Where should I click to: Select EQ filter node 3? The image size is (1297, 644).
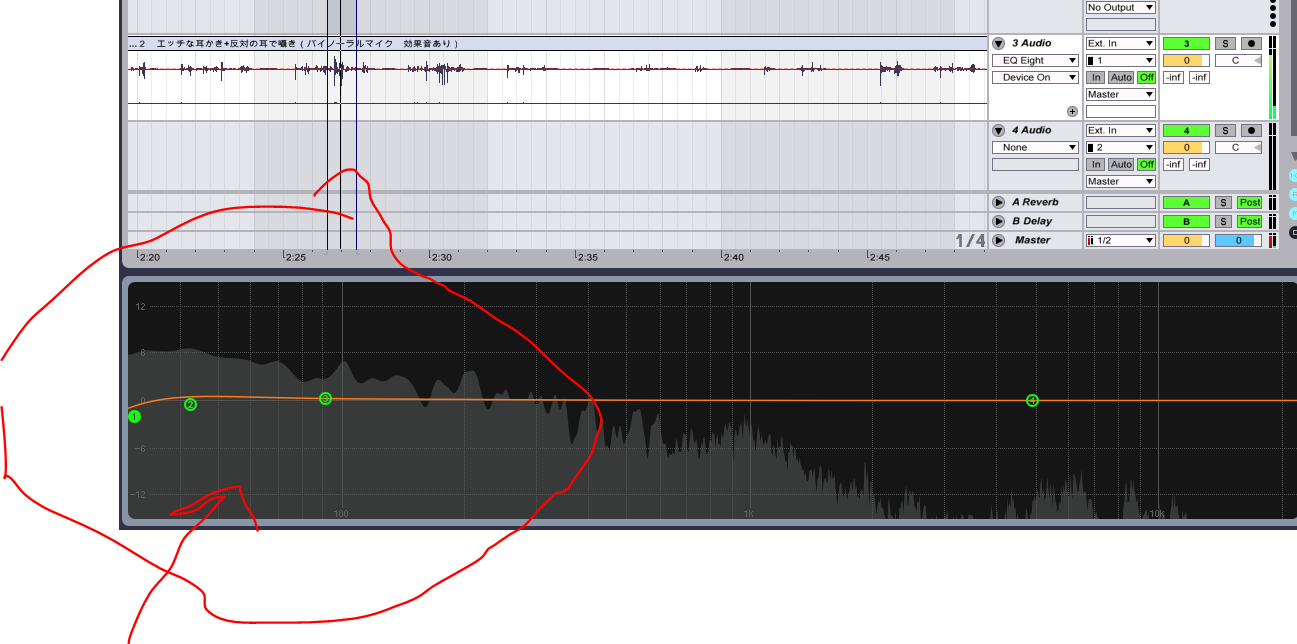(x=325, y=398)
